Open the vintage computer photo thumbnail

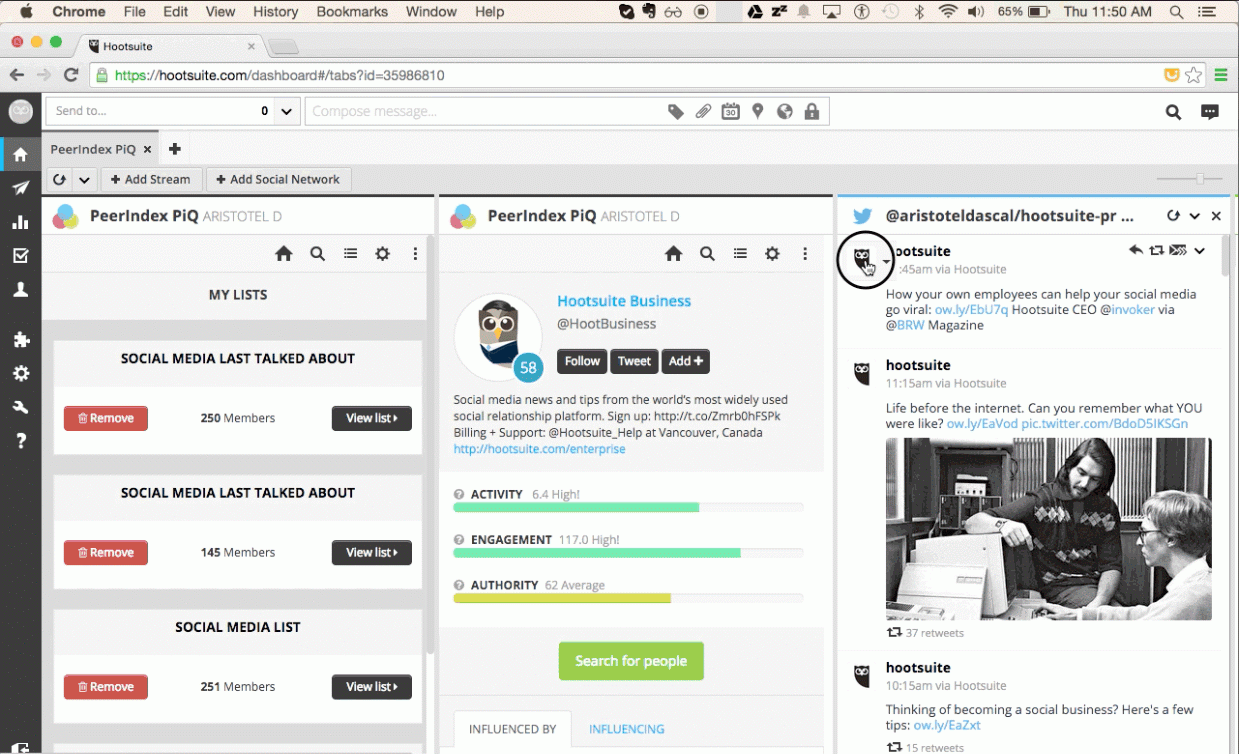click(x=1048, y=529)
